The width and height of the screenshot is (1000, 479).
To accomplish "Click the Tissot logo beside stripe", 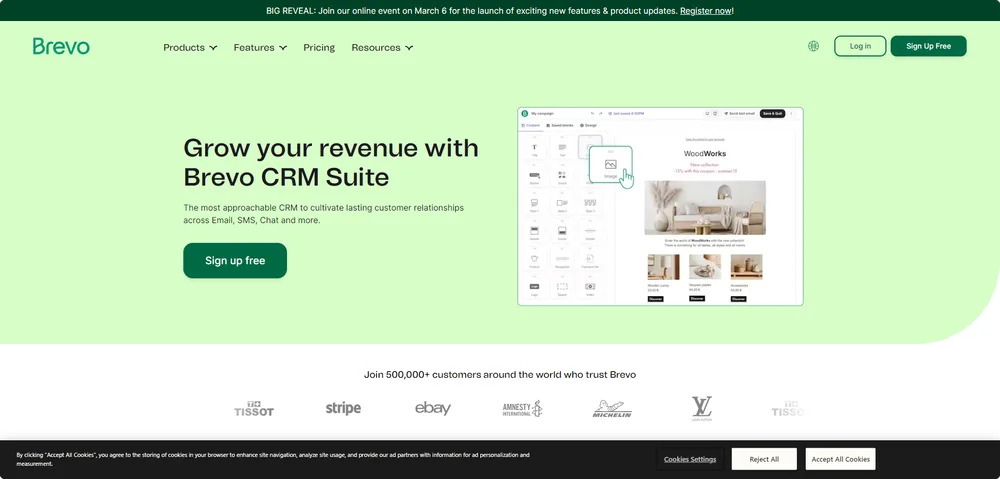I will point(254,409).
